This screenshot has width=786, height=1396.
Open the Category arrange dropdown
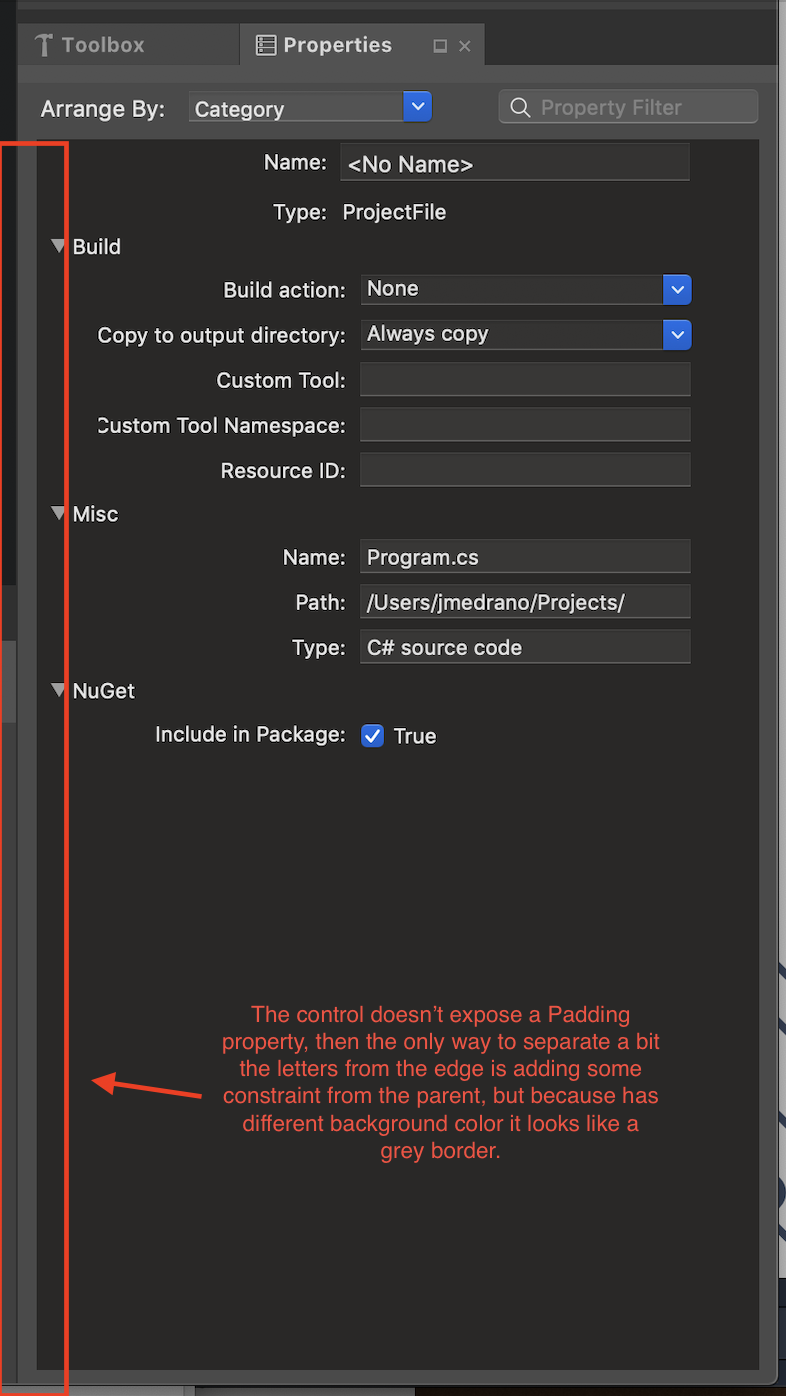pos(300,107)
